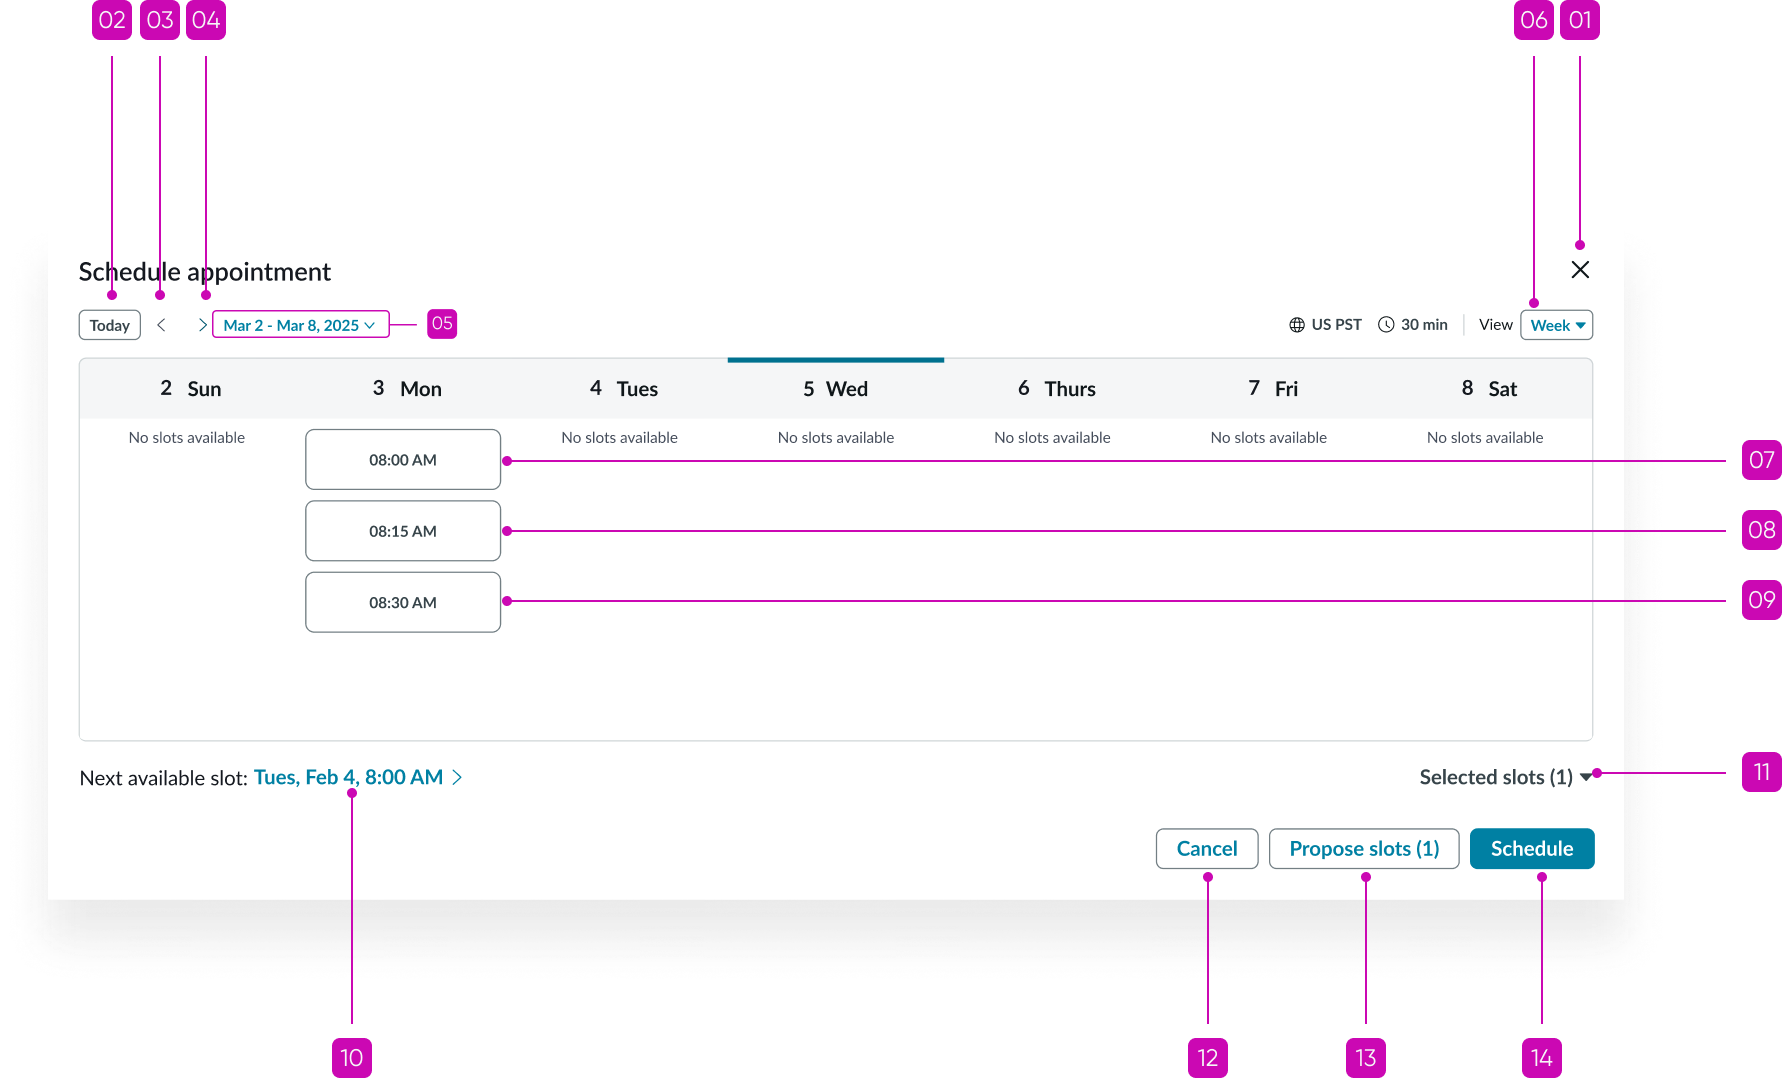The image size is (1782, 1078).
Task: Click the clock icon showing 30 min duration
Action: (1387, 324)
